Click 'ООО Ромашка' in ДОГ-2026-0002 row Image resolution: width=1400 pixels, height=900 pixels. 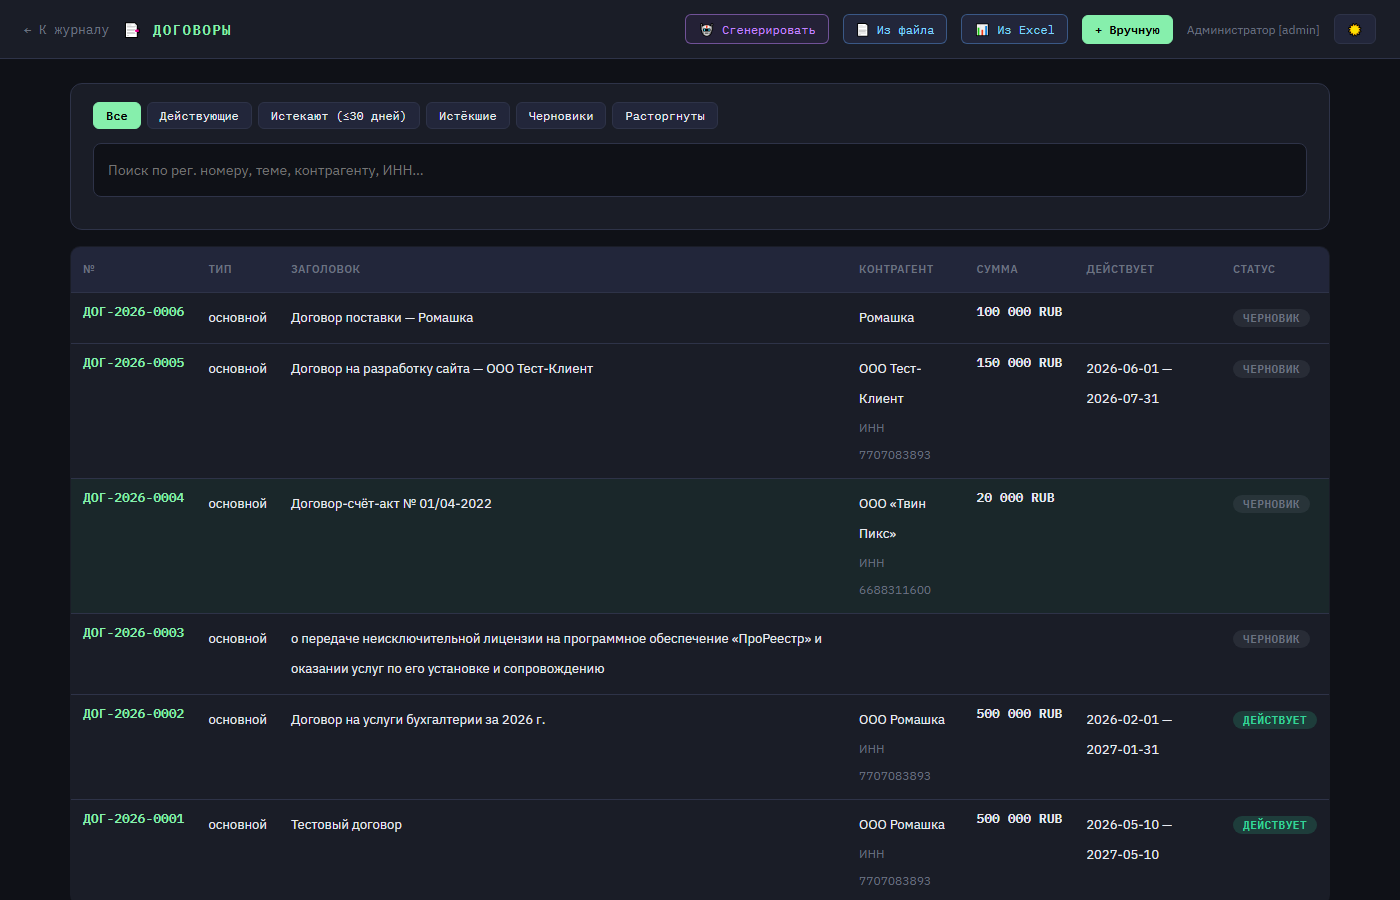click(902, 720)
